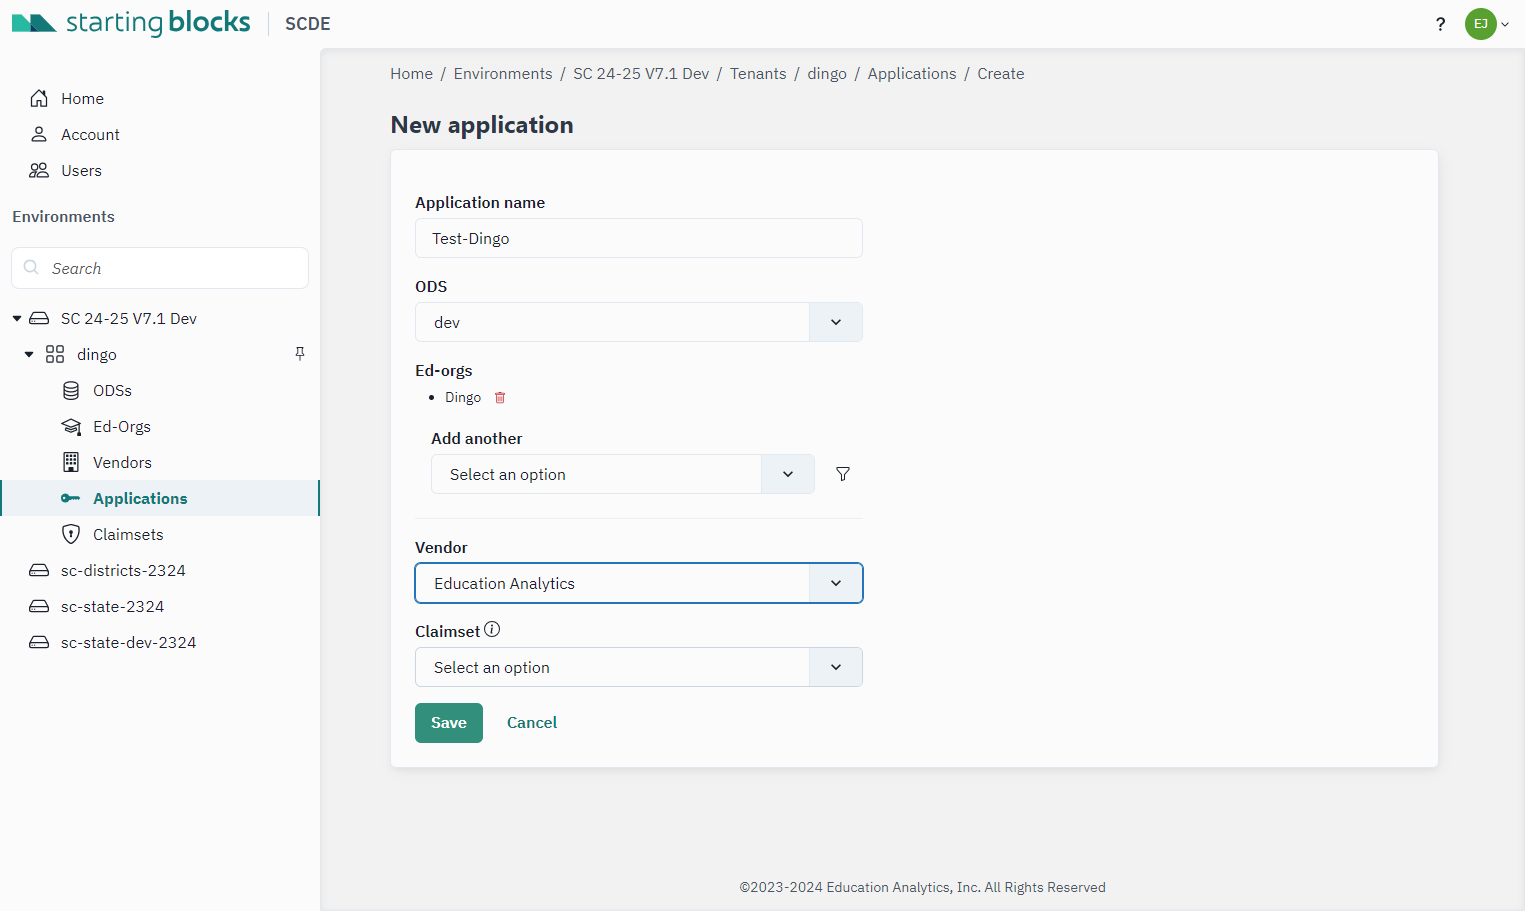1525x911 pixels.
Task: Save the new application
Action: 449,723
